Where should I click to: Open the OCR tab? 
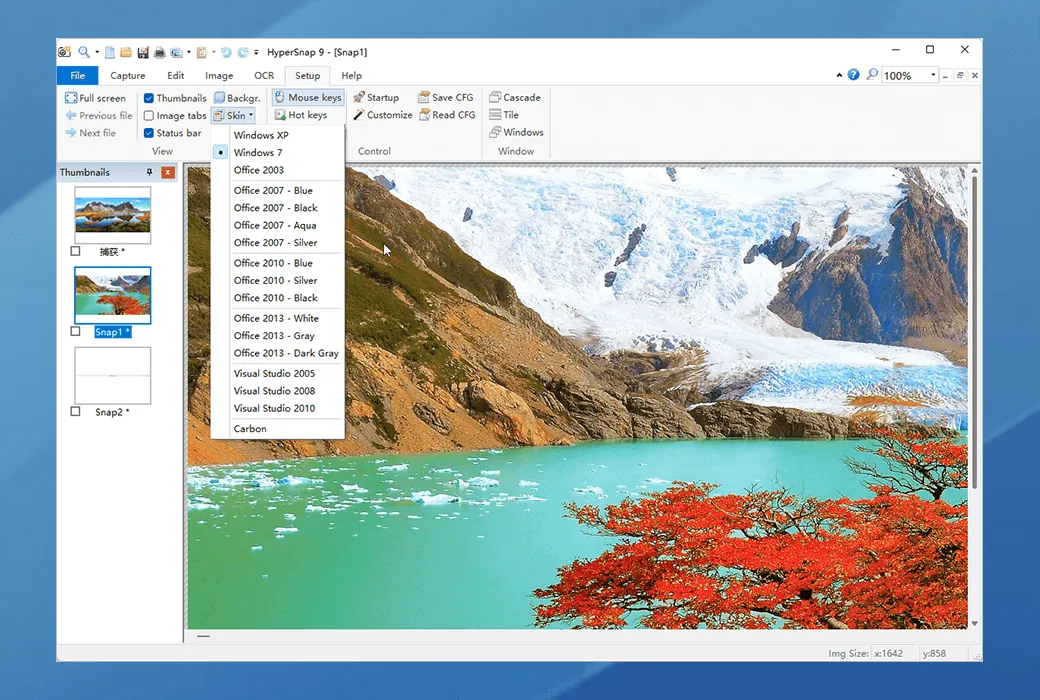click(264, 75)
